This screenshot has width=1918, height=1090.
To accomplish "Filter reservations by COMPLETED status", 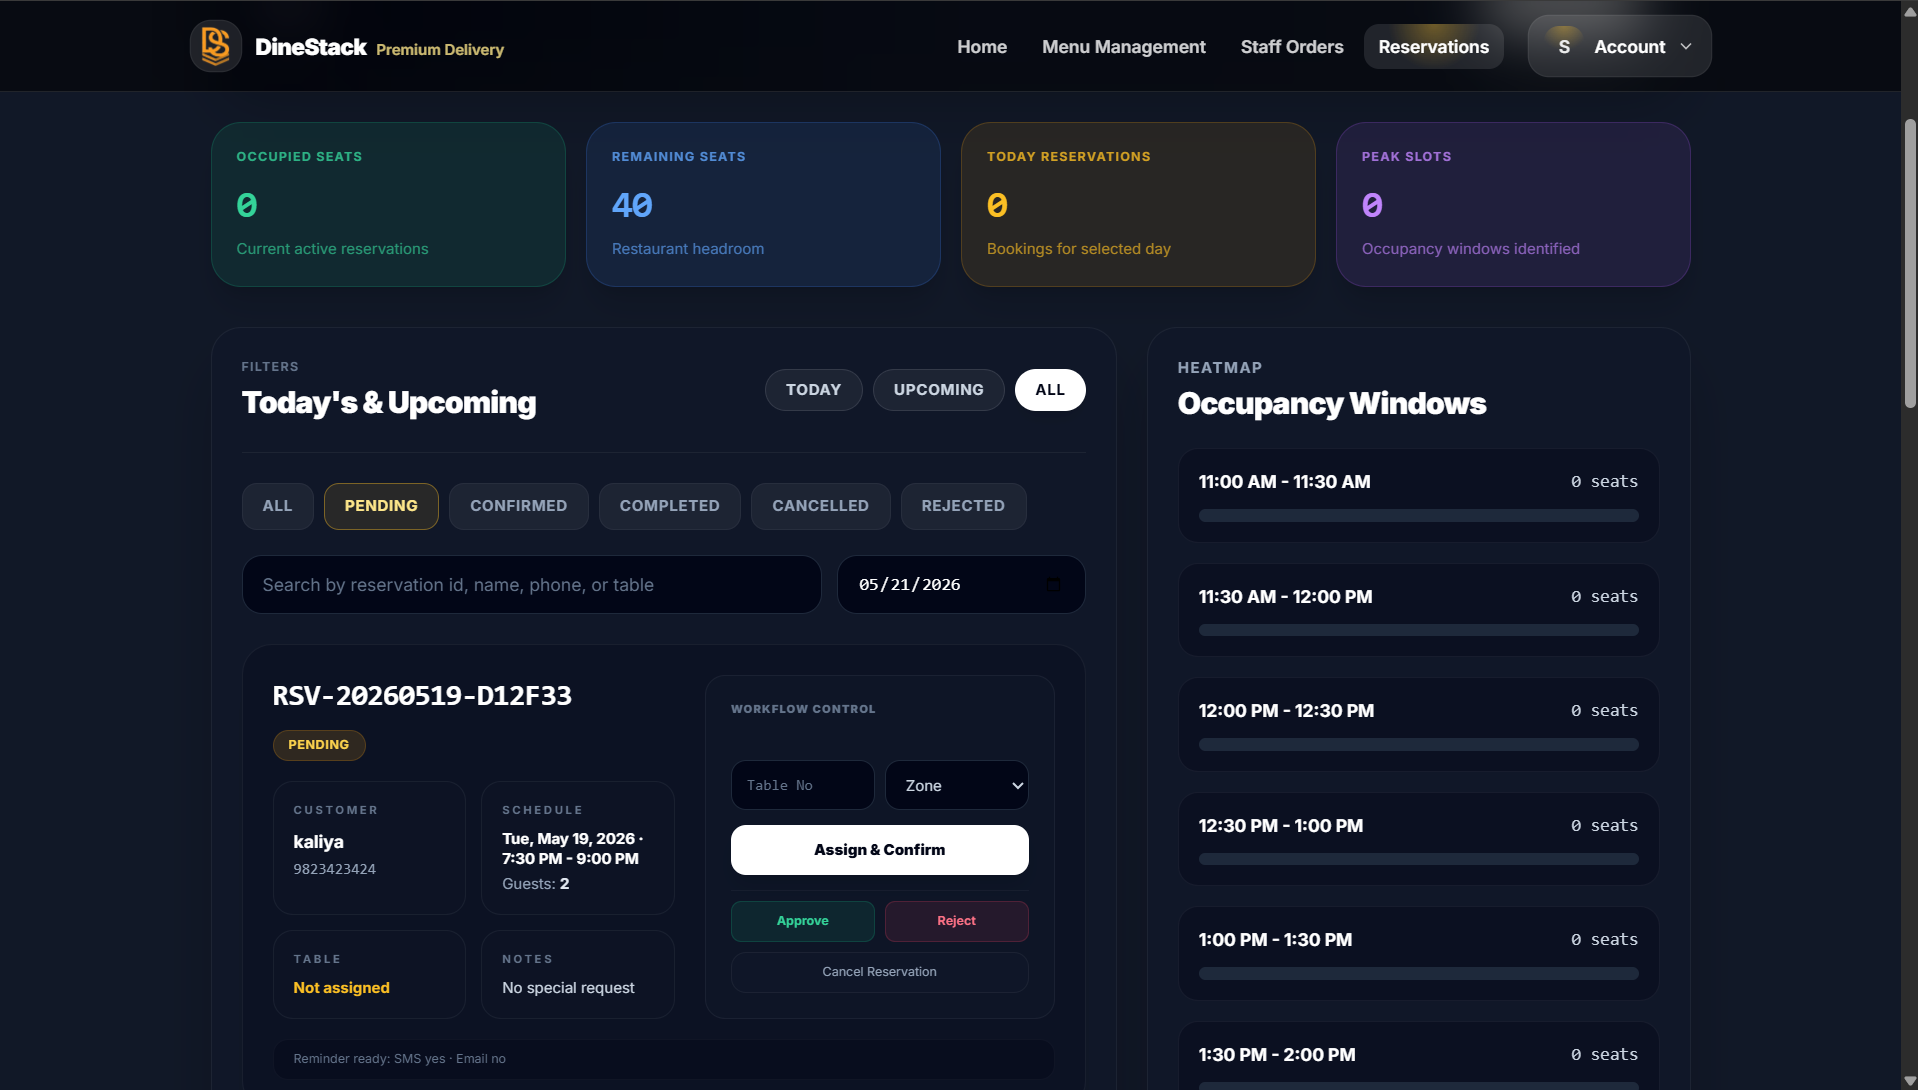I will pos(669,506).
